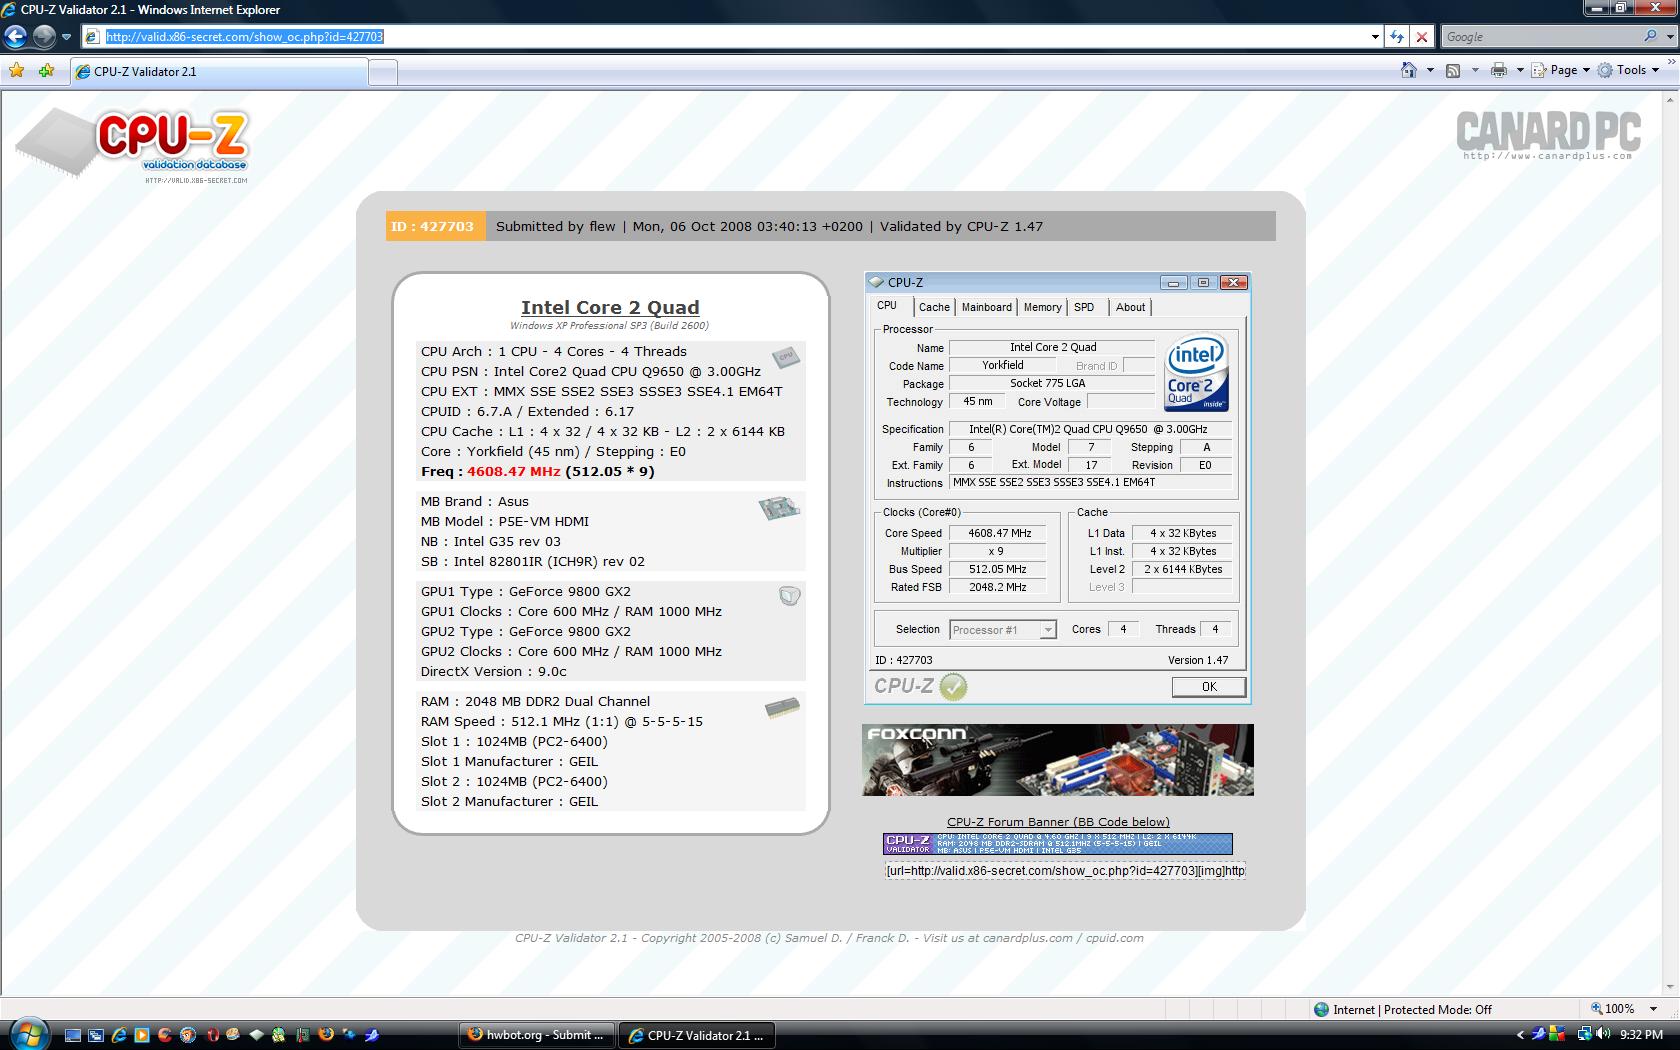Click the red 4608.47 MHz frequency value

tap(514, 471)
